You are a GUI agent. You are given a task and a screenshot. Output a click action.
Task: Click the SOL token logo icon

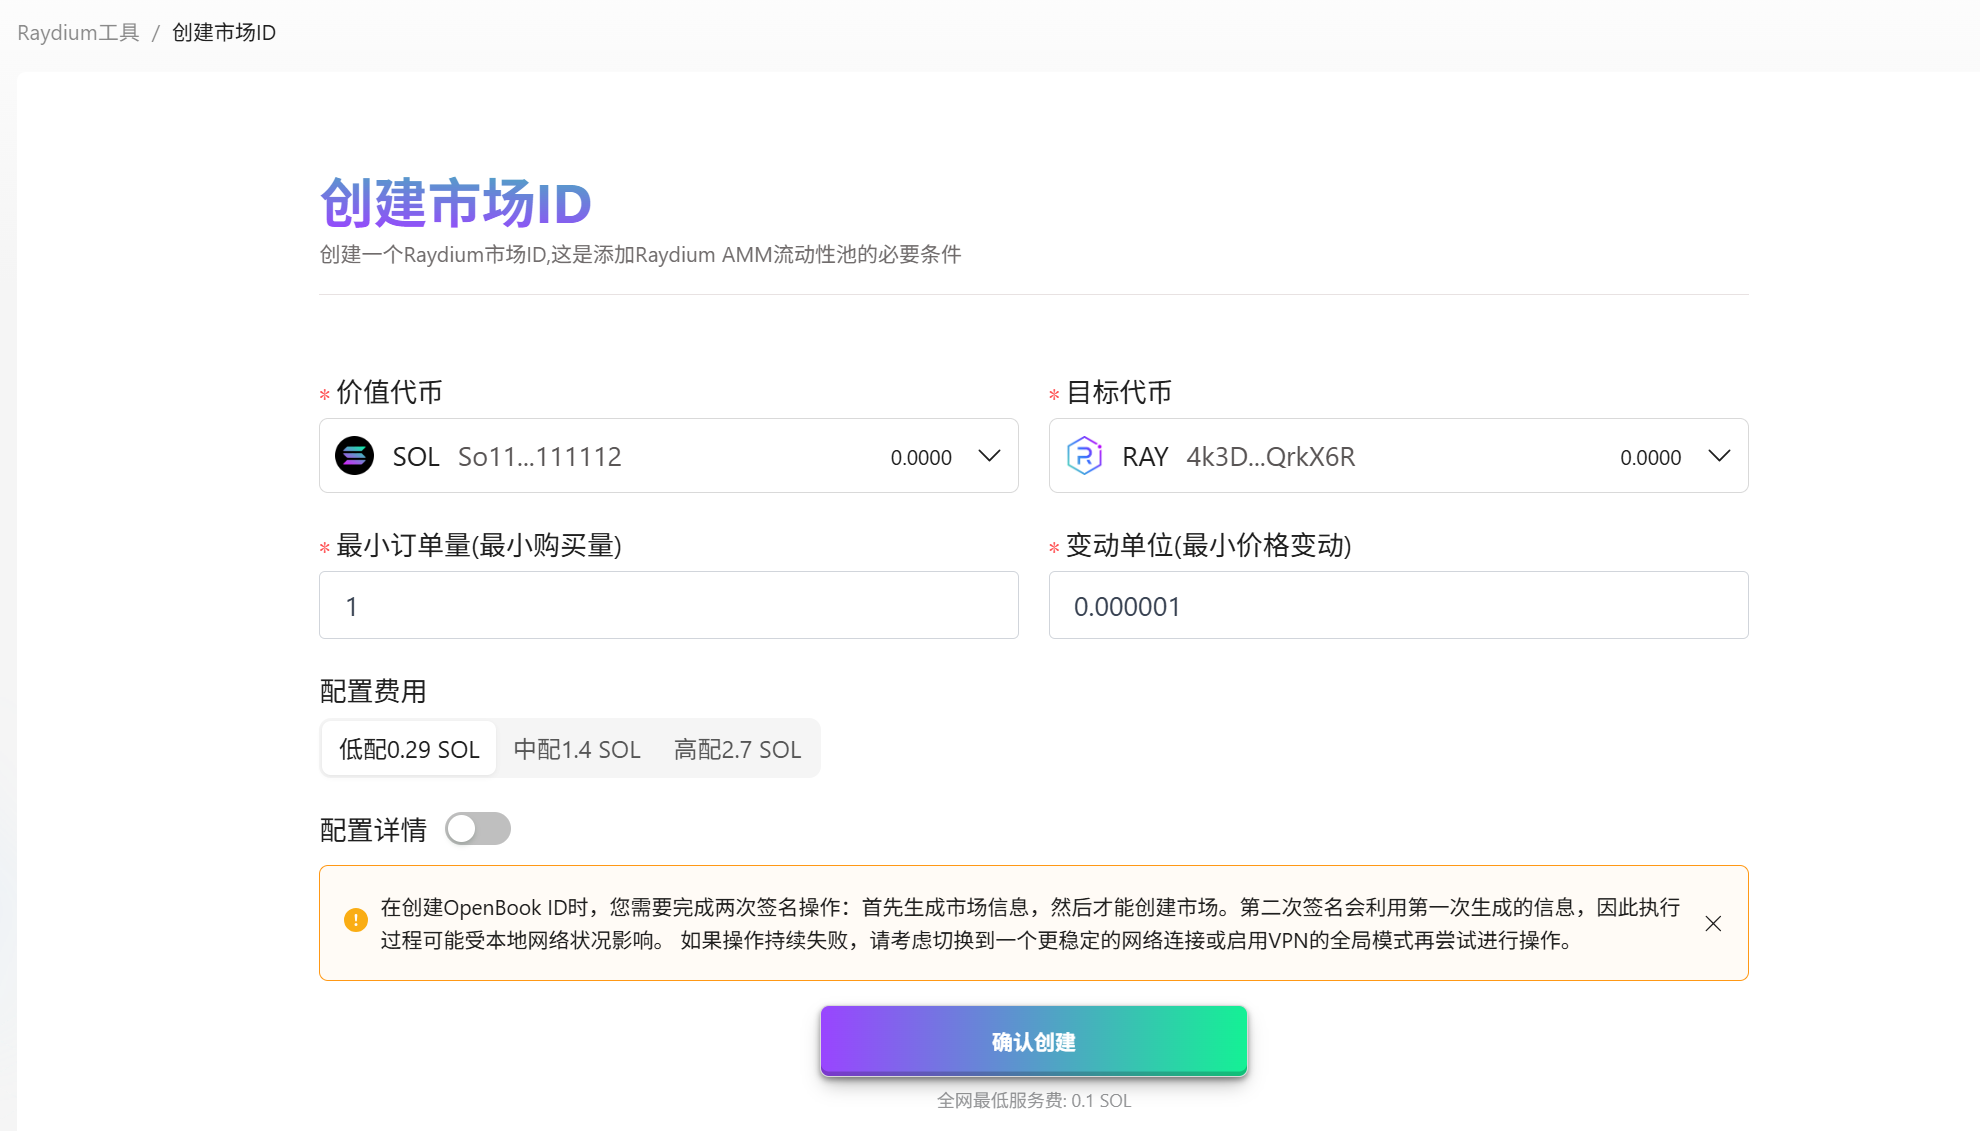click(x=354, y=456)
